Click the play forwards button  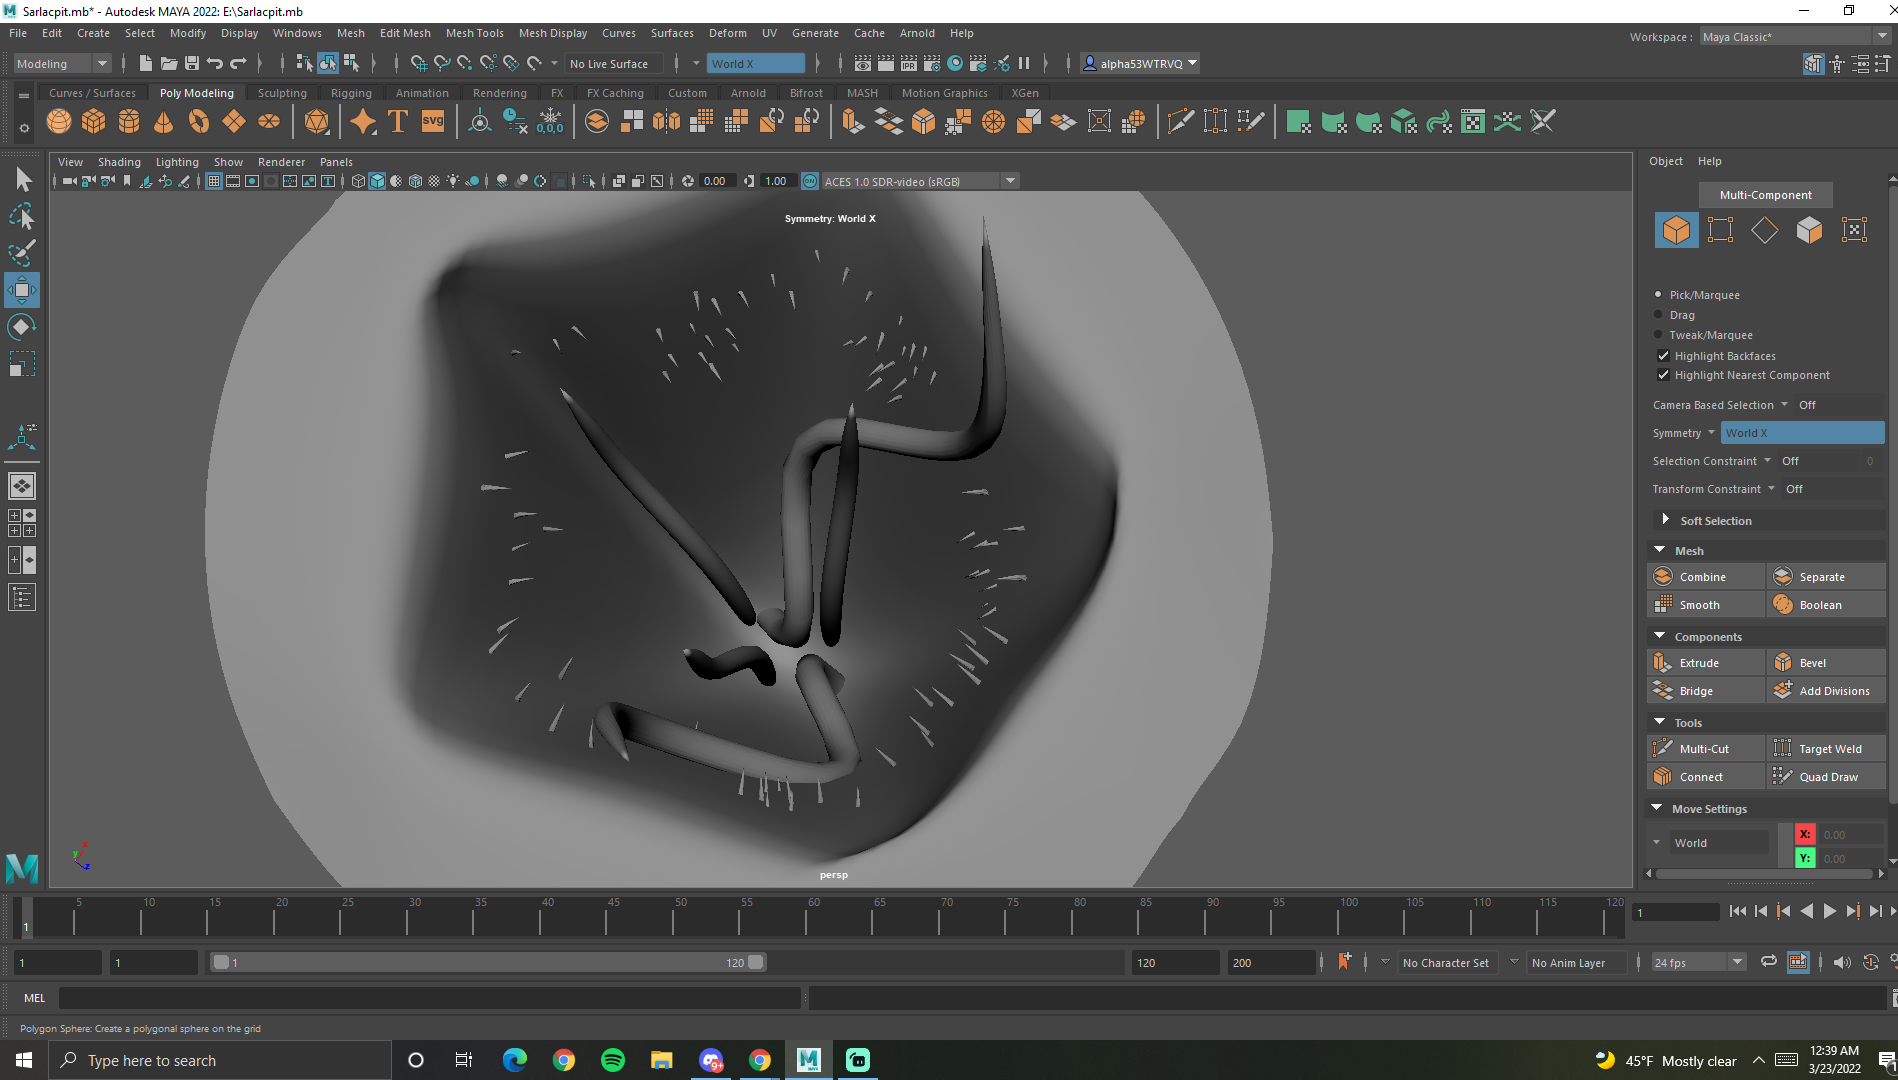(x=1829, y=911)
